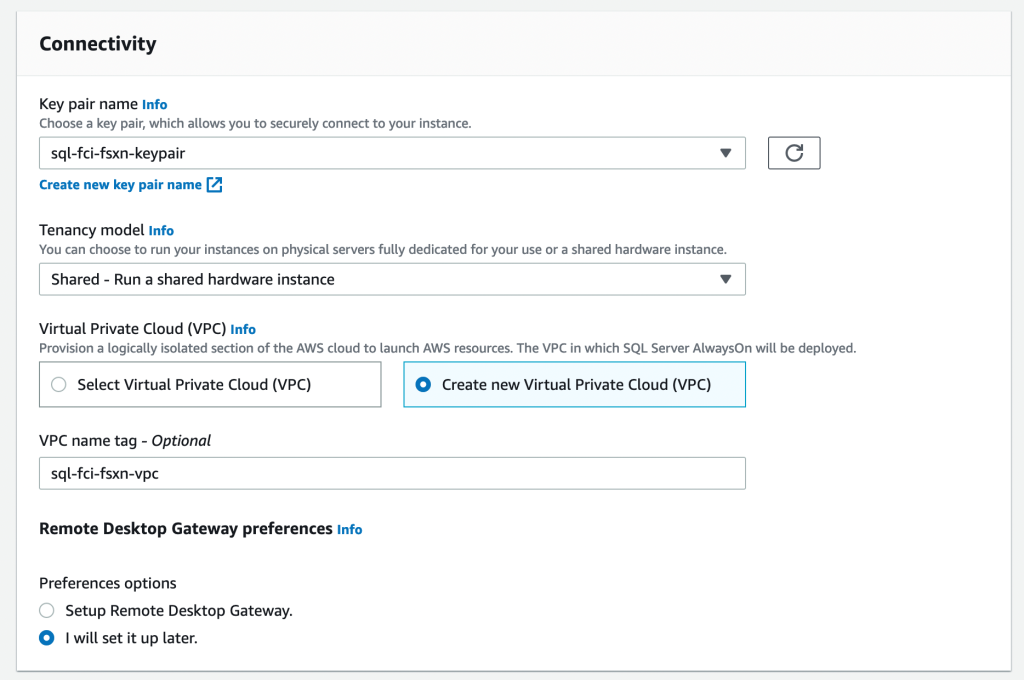Viewport: 1024px width, 680px height.
Task: Select the option Setup Remote Desktop Gateway
Action: (46, 610)
